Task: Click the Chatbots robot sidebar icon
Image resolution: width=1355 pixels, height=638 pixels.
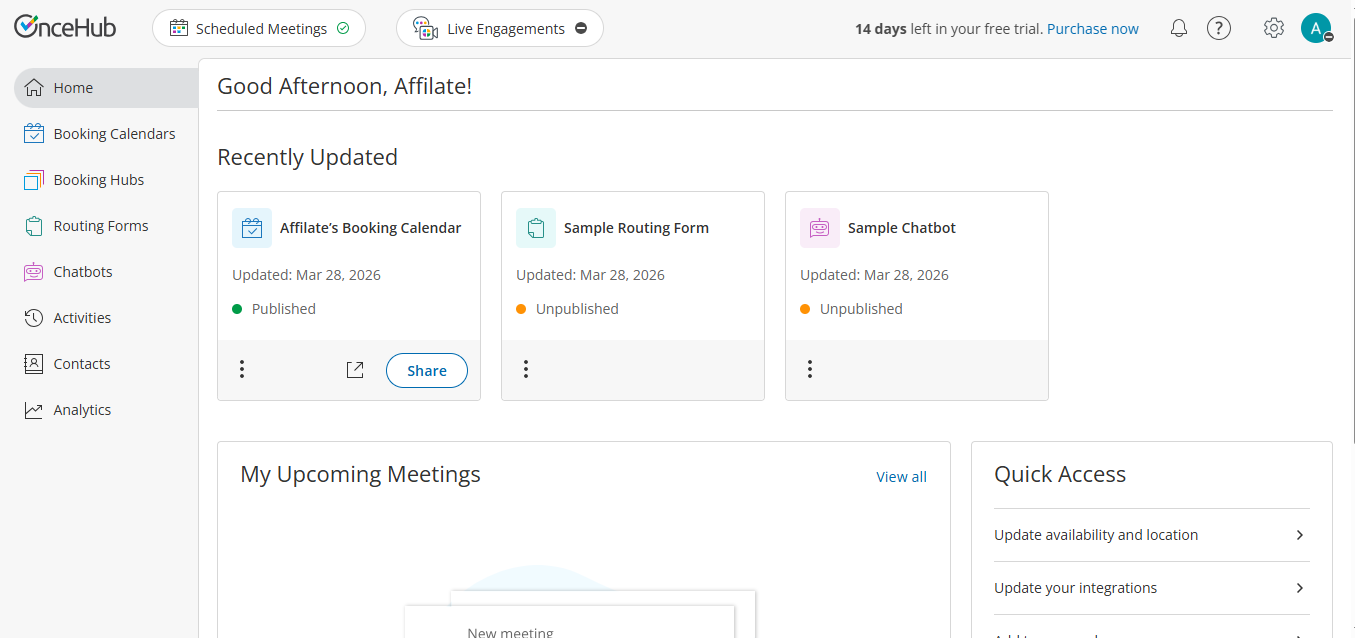Action: click(x=34, y=272)
